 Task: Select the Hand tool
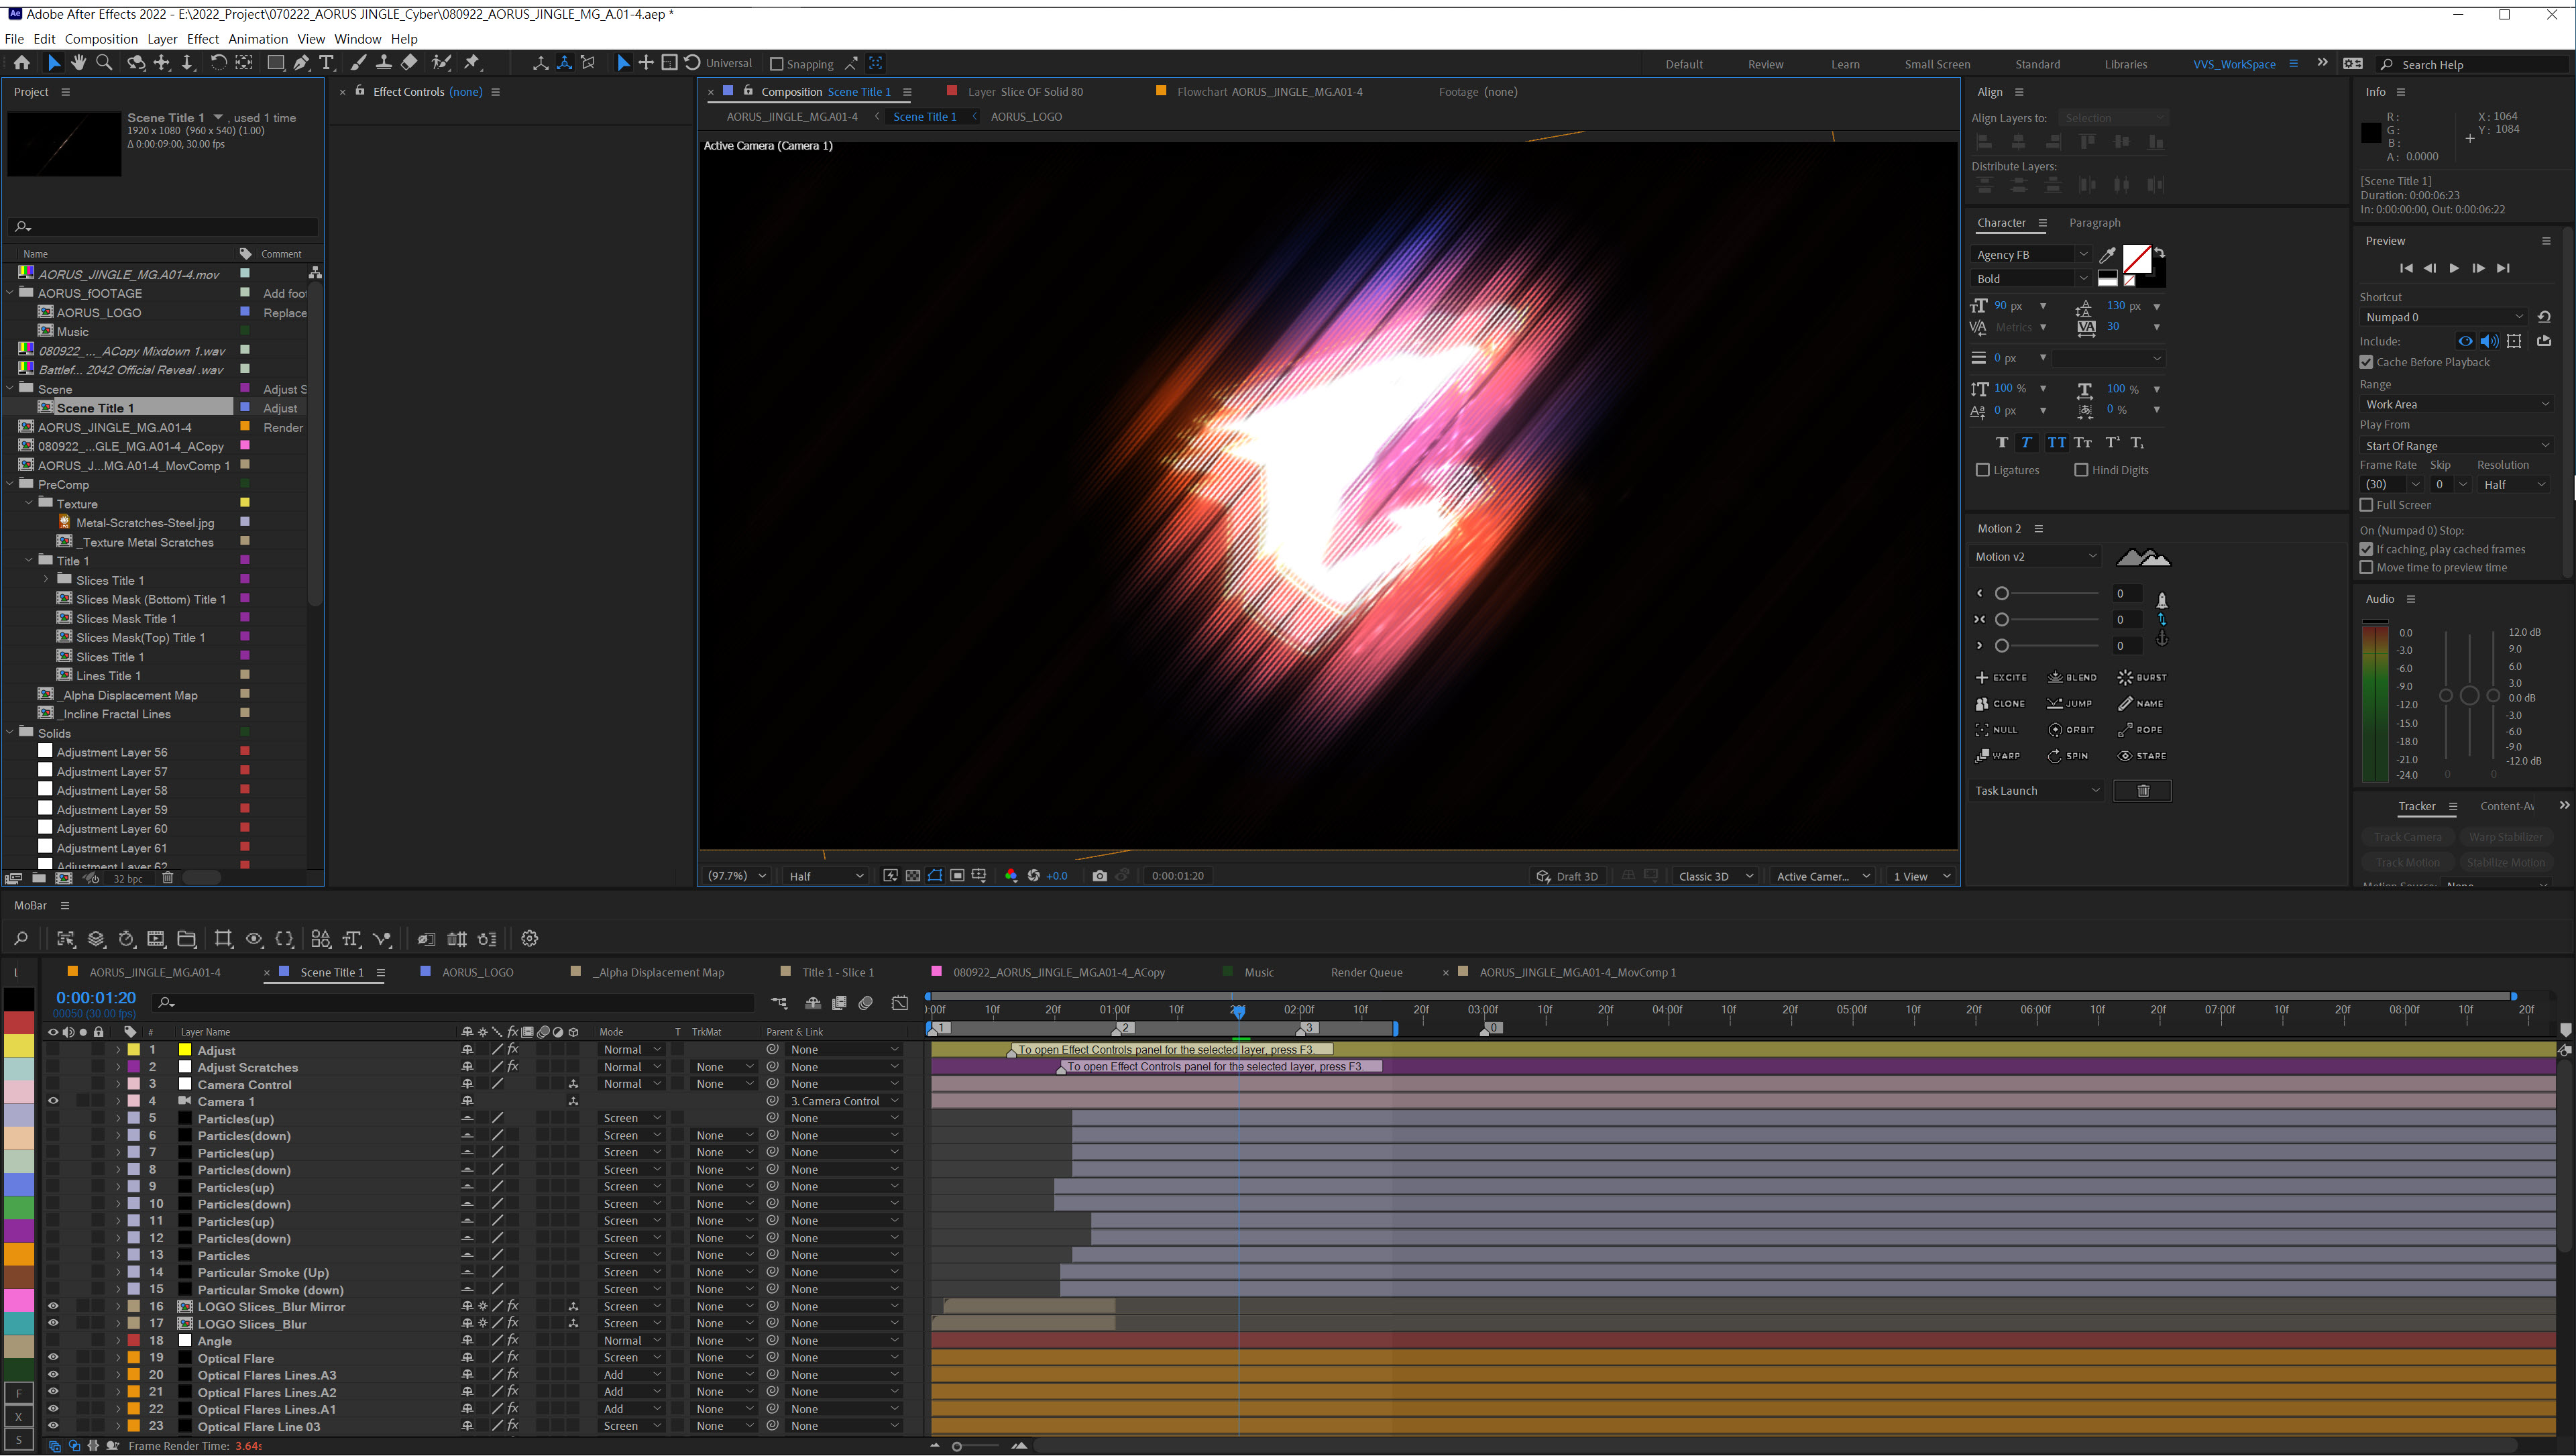[x=78, y=63]
